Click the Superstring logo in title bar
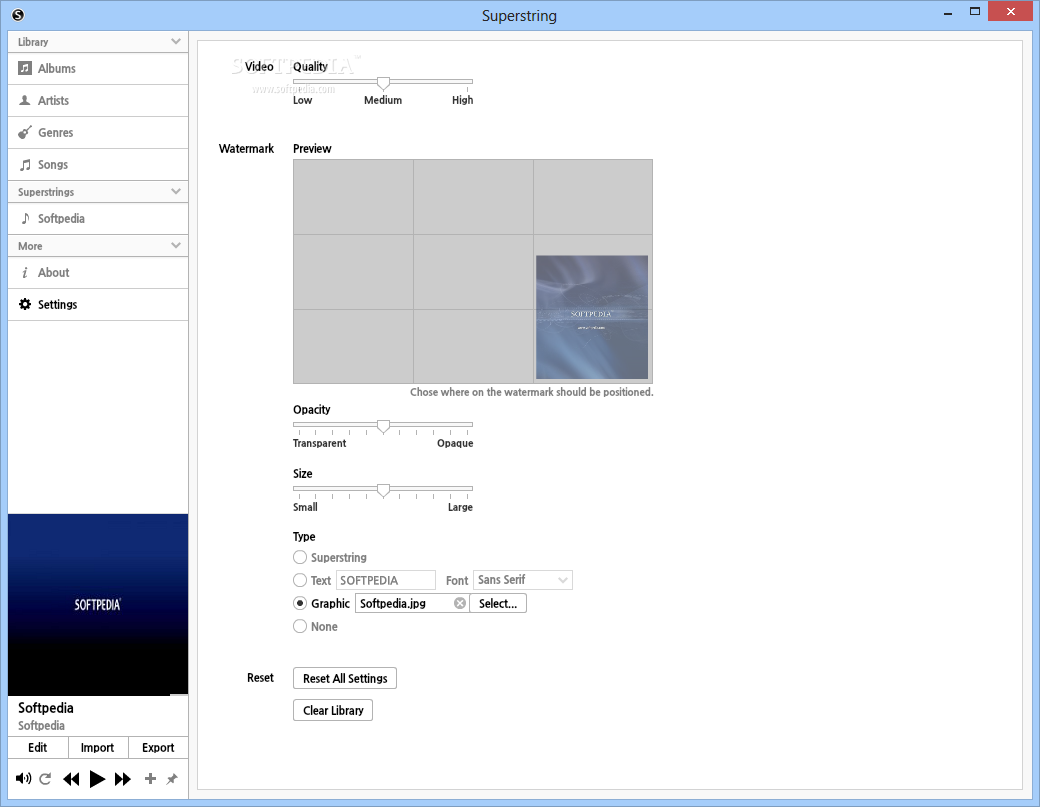This screenshot has width=1040, height=807. pyautogui.click(x=18, y=14)
